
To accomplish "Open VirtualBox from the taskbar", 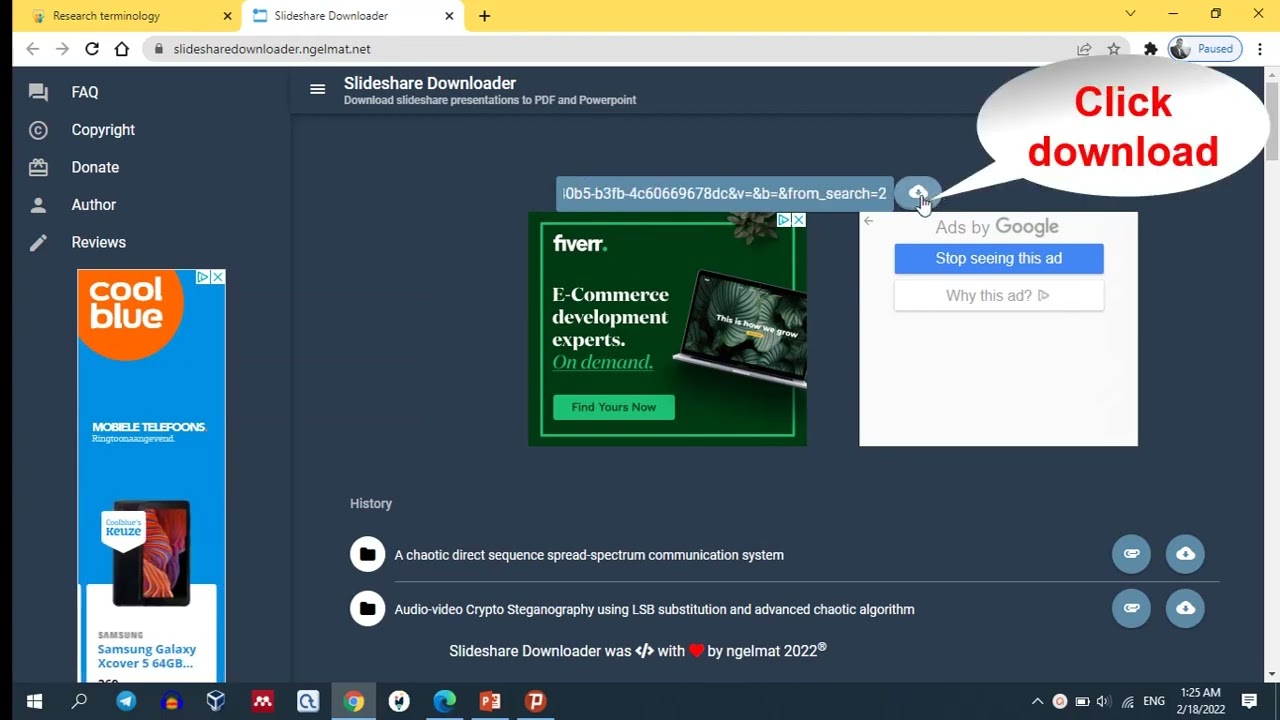I will pos(216,701).
